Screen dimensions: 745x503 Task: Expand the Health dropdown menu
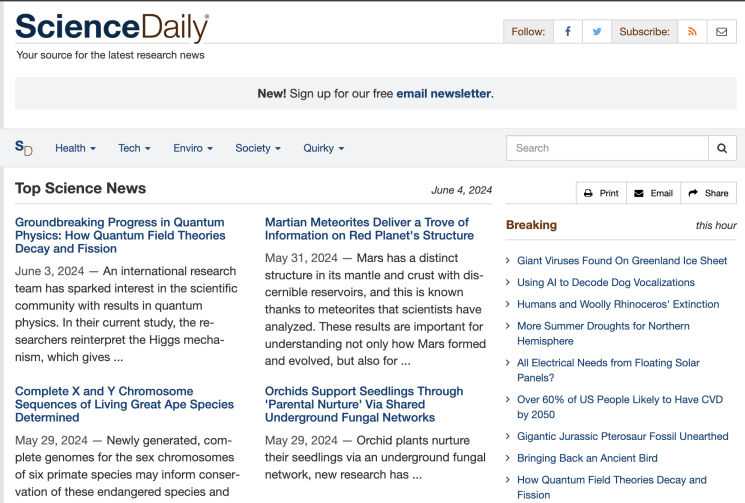(x=75, y=148)
